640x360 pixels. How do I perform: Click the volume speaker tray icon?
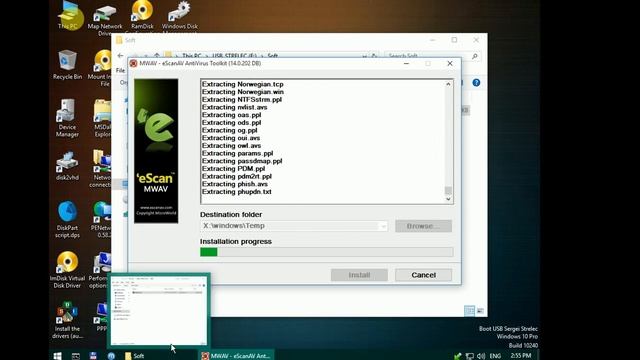click(x=481, y=356)
